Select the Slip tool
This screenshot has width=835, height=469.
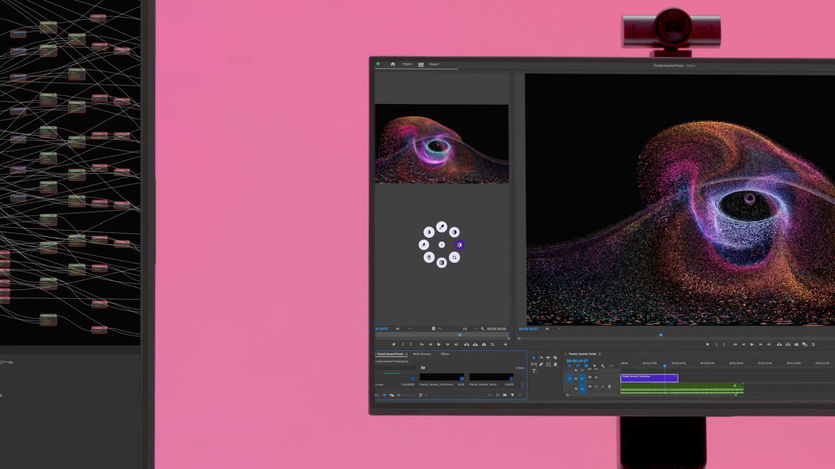(x=534, y=364)
